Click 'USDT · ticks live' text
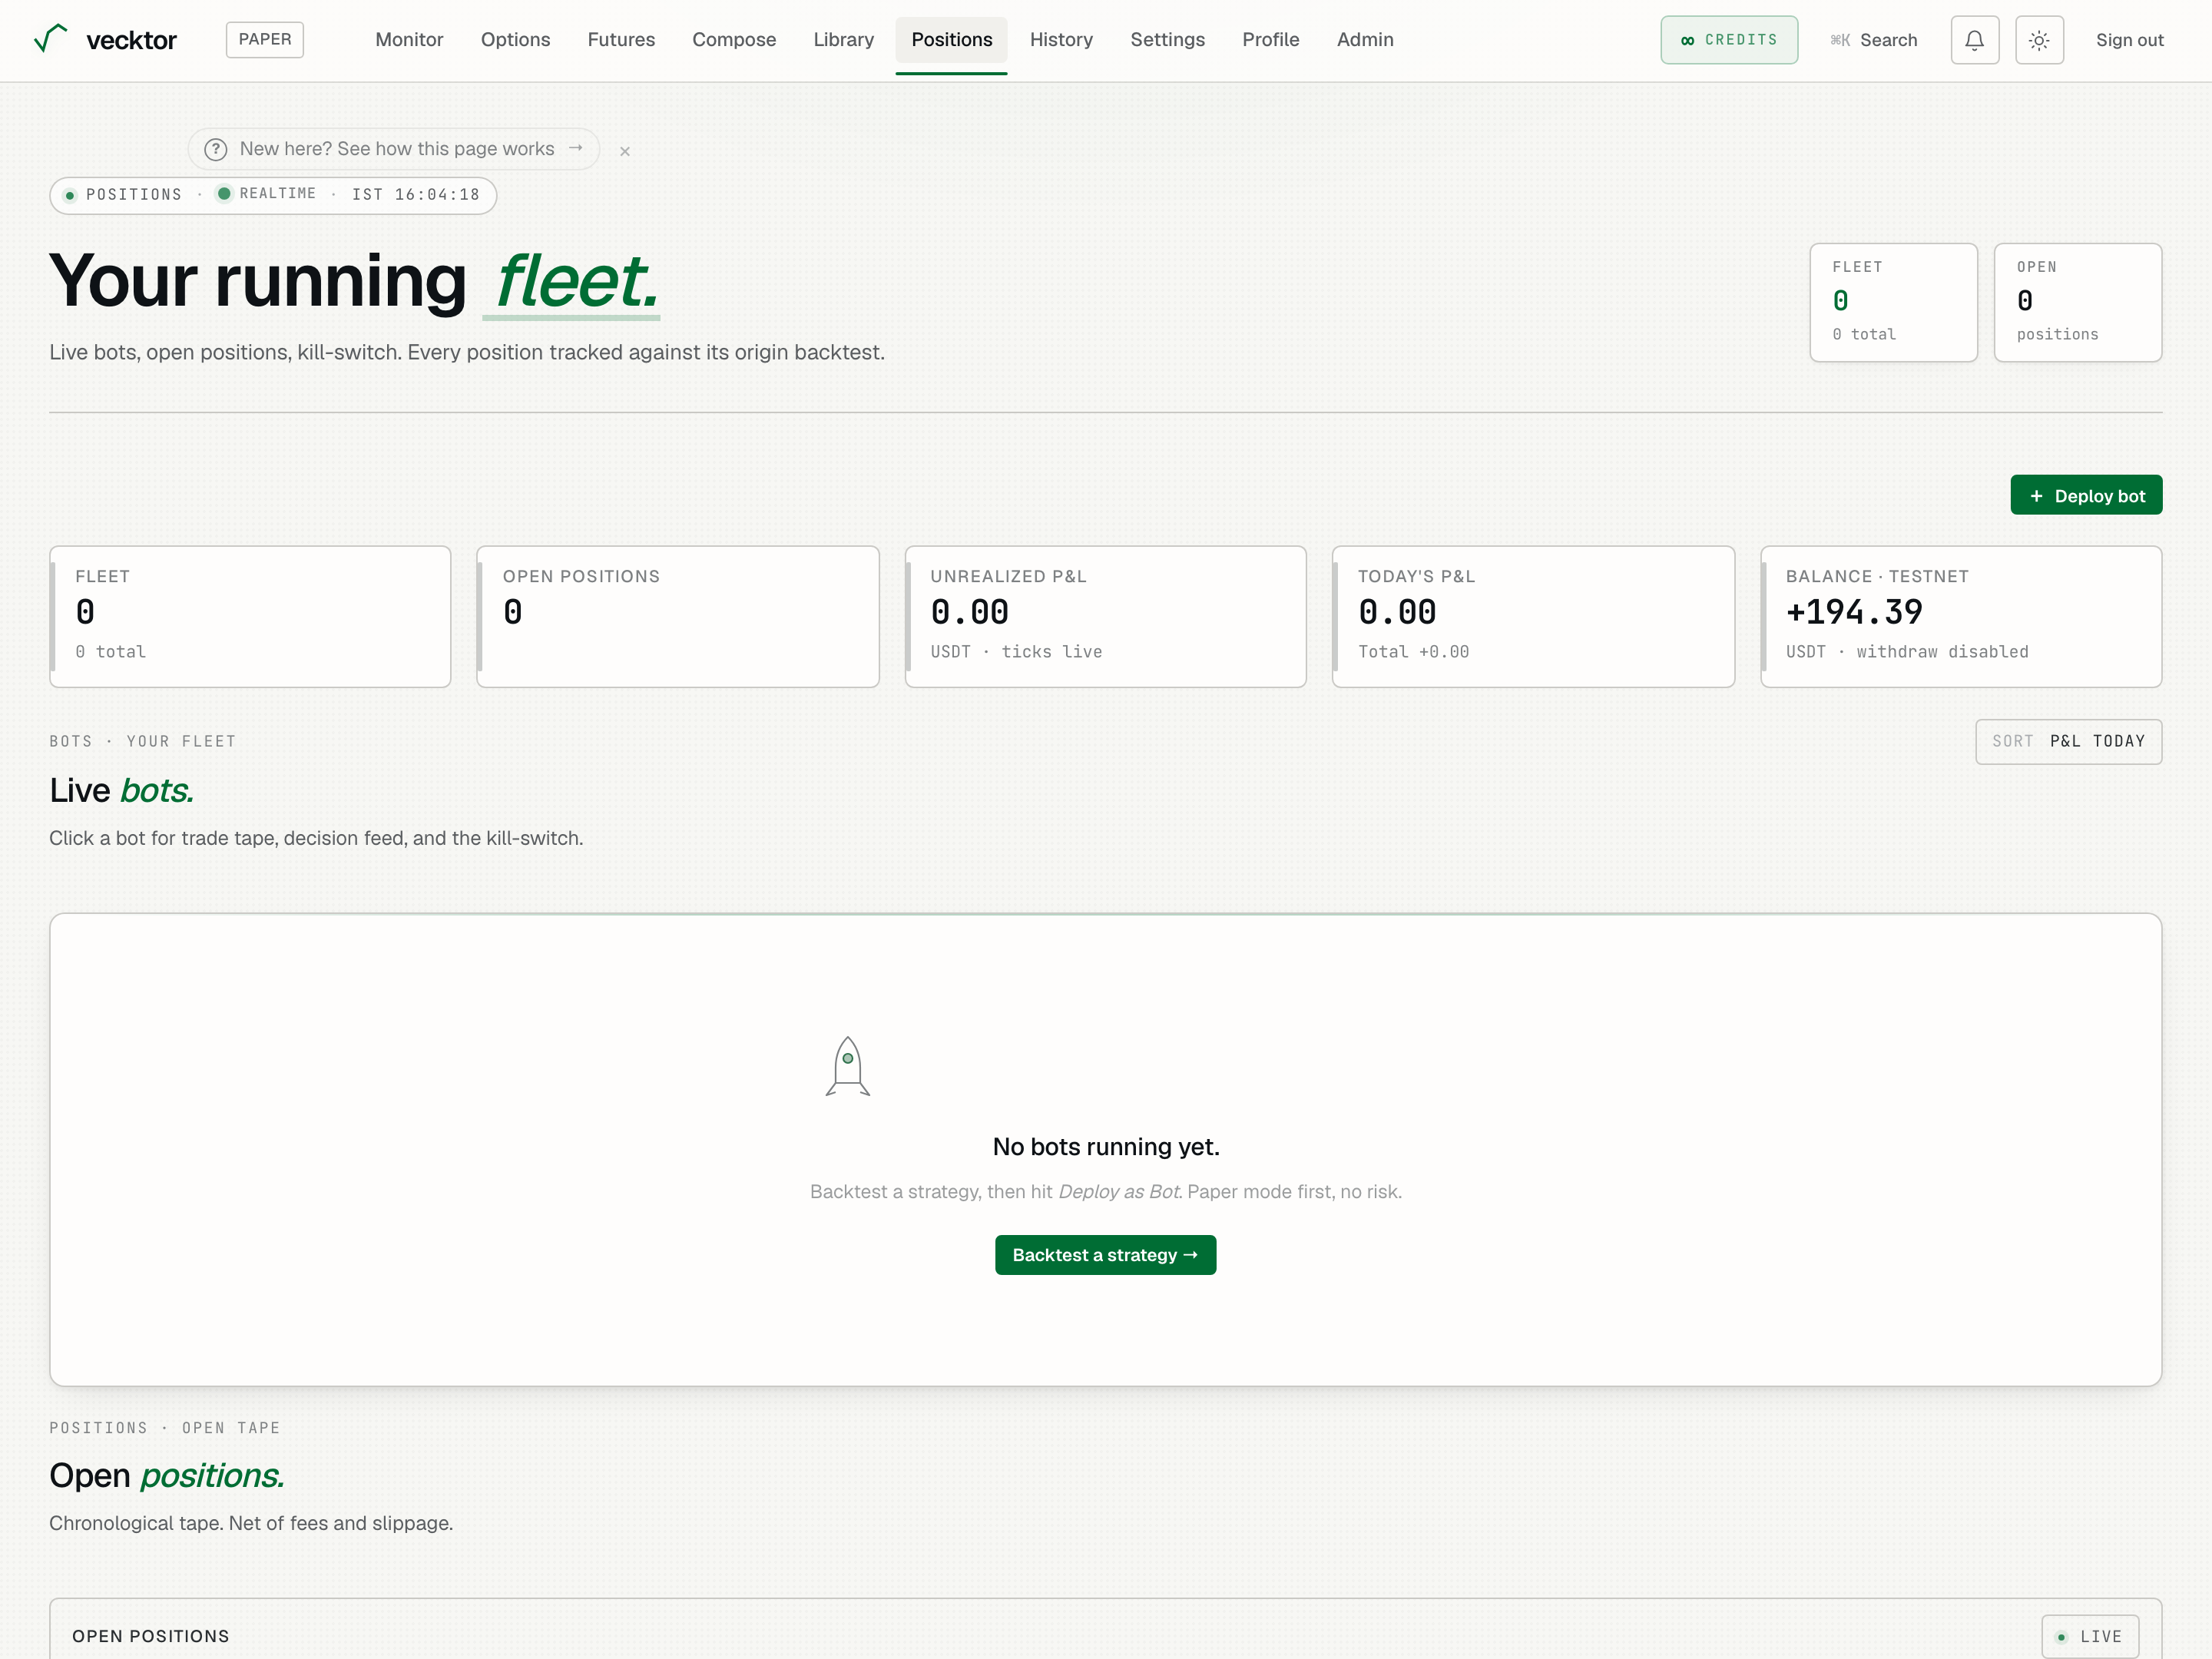 1016,652
